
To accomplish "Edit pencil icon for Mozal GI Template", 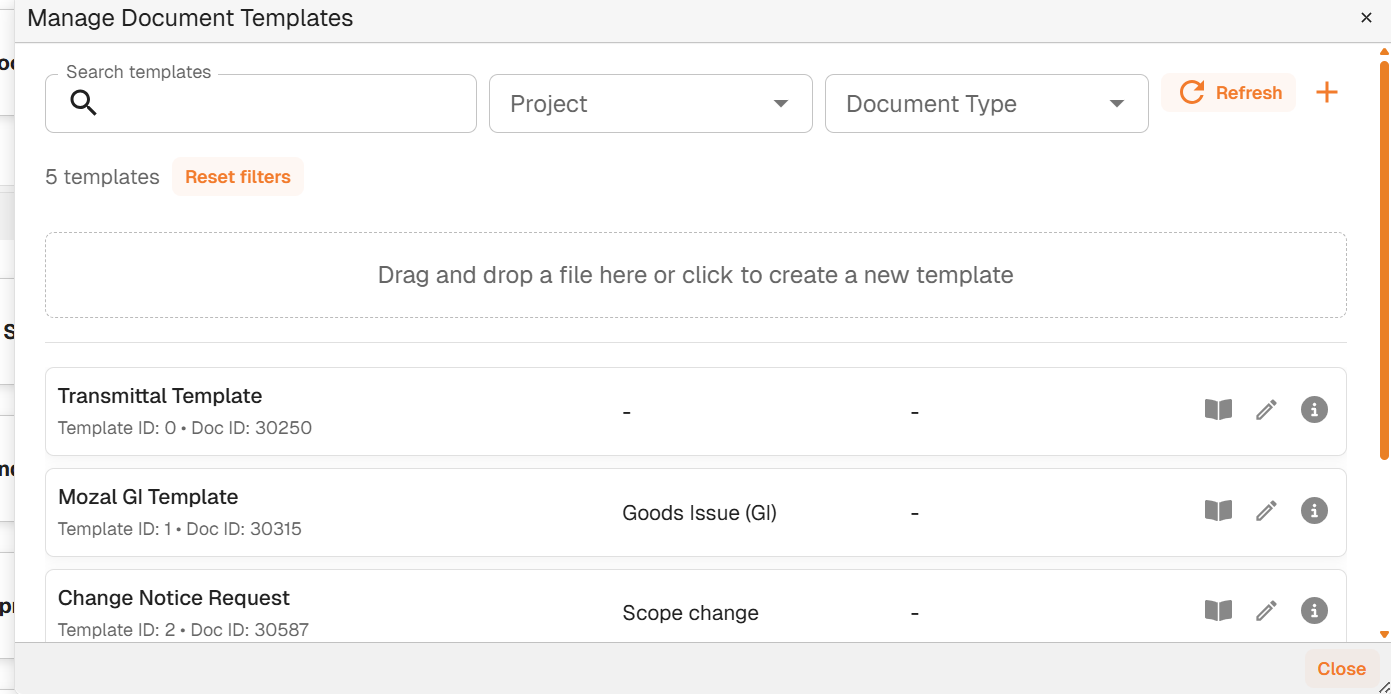I will tap(1266, 511).
